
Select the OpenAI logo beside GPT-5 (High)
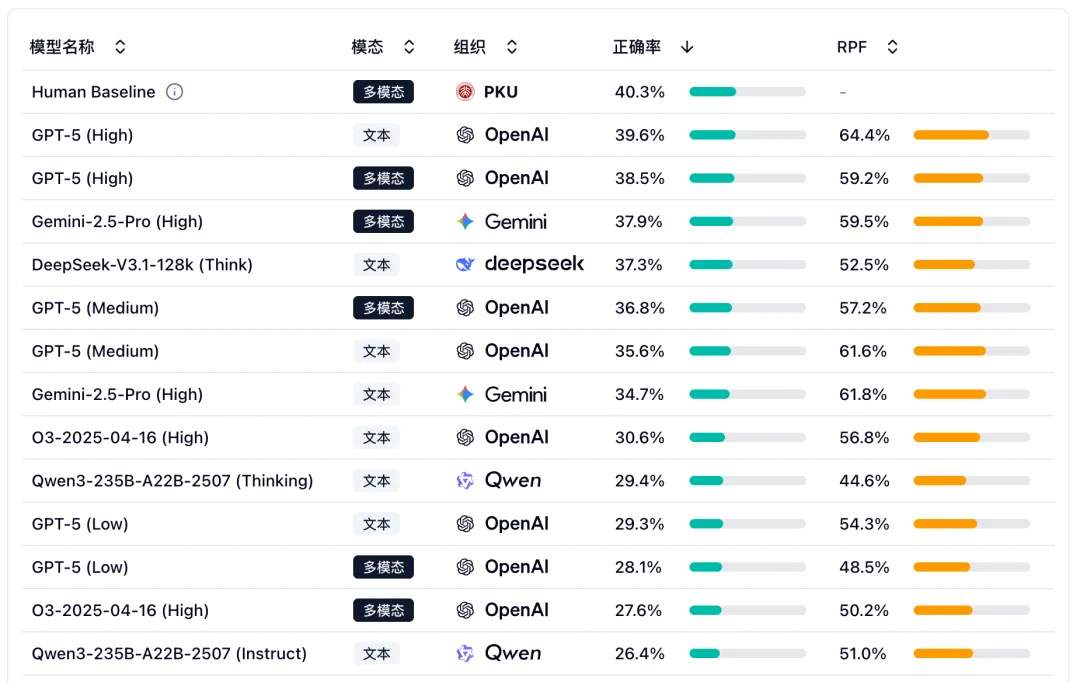(465, 135)
